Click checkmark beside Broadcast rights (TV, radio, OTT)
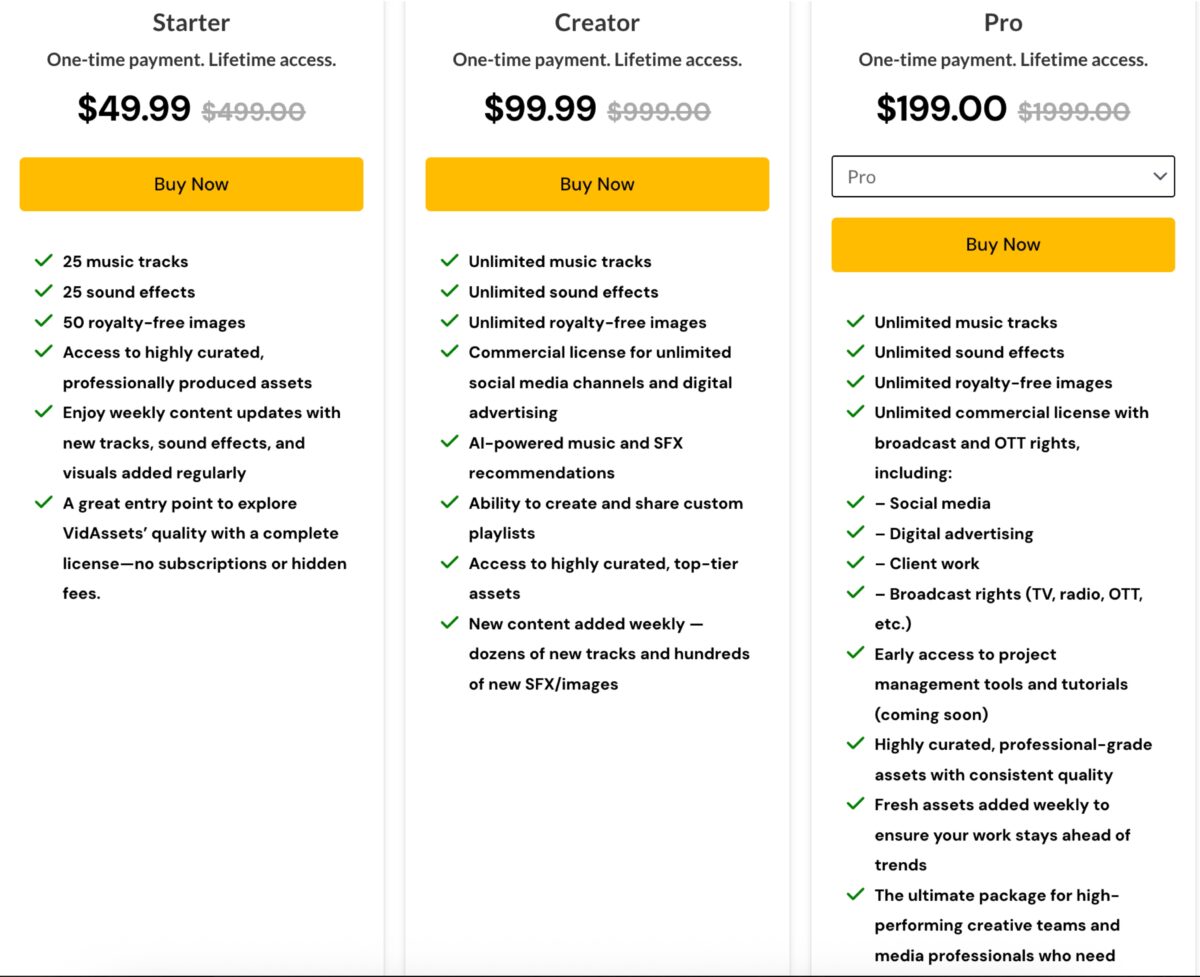 pos(855,592)
